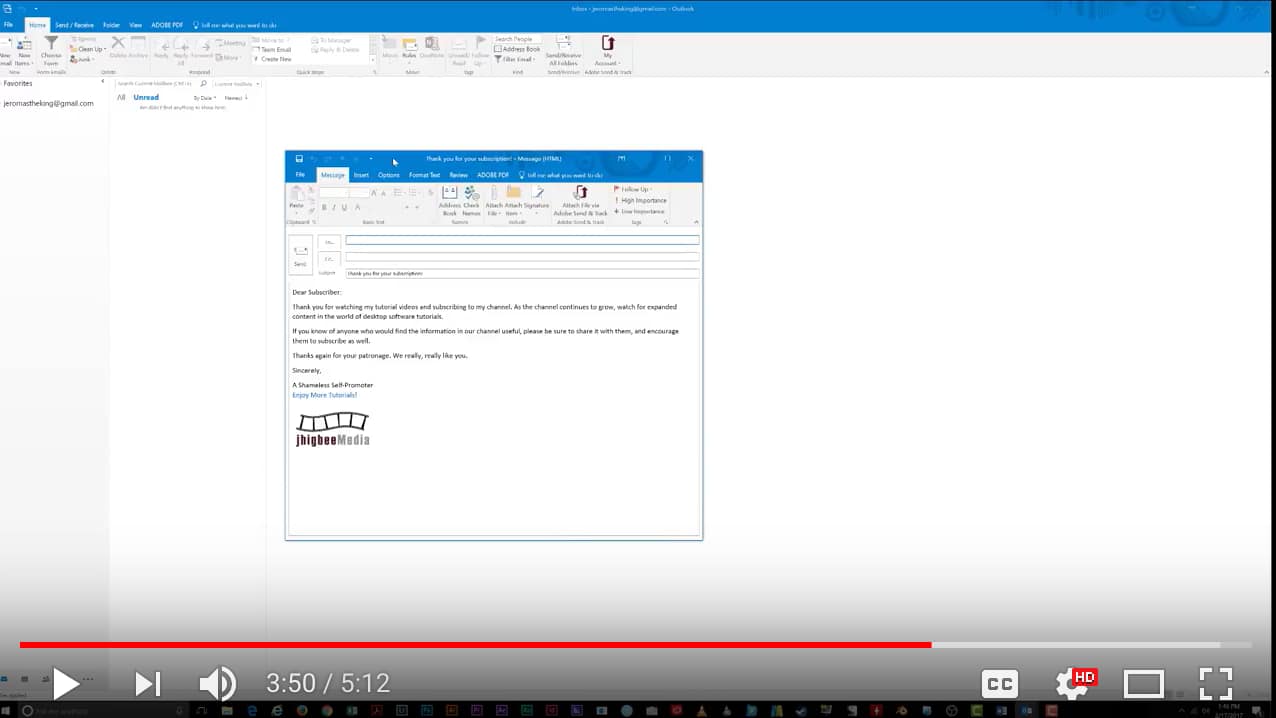Click Attach File via Adobe Send & Track
1276x718 pixels.
point(580,198)
